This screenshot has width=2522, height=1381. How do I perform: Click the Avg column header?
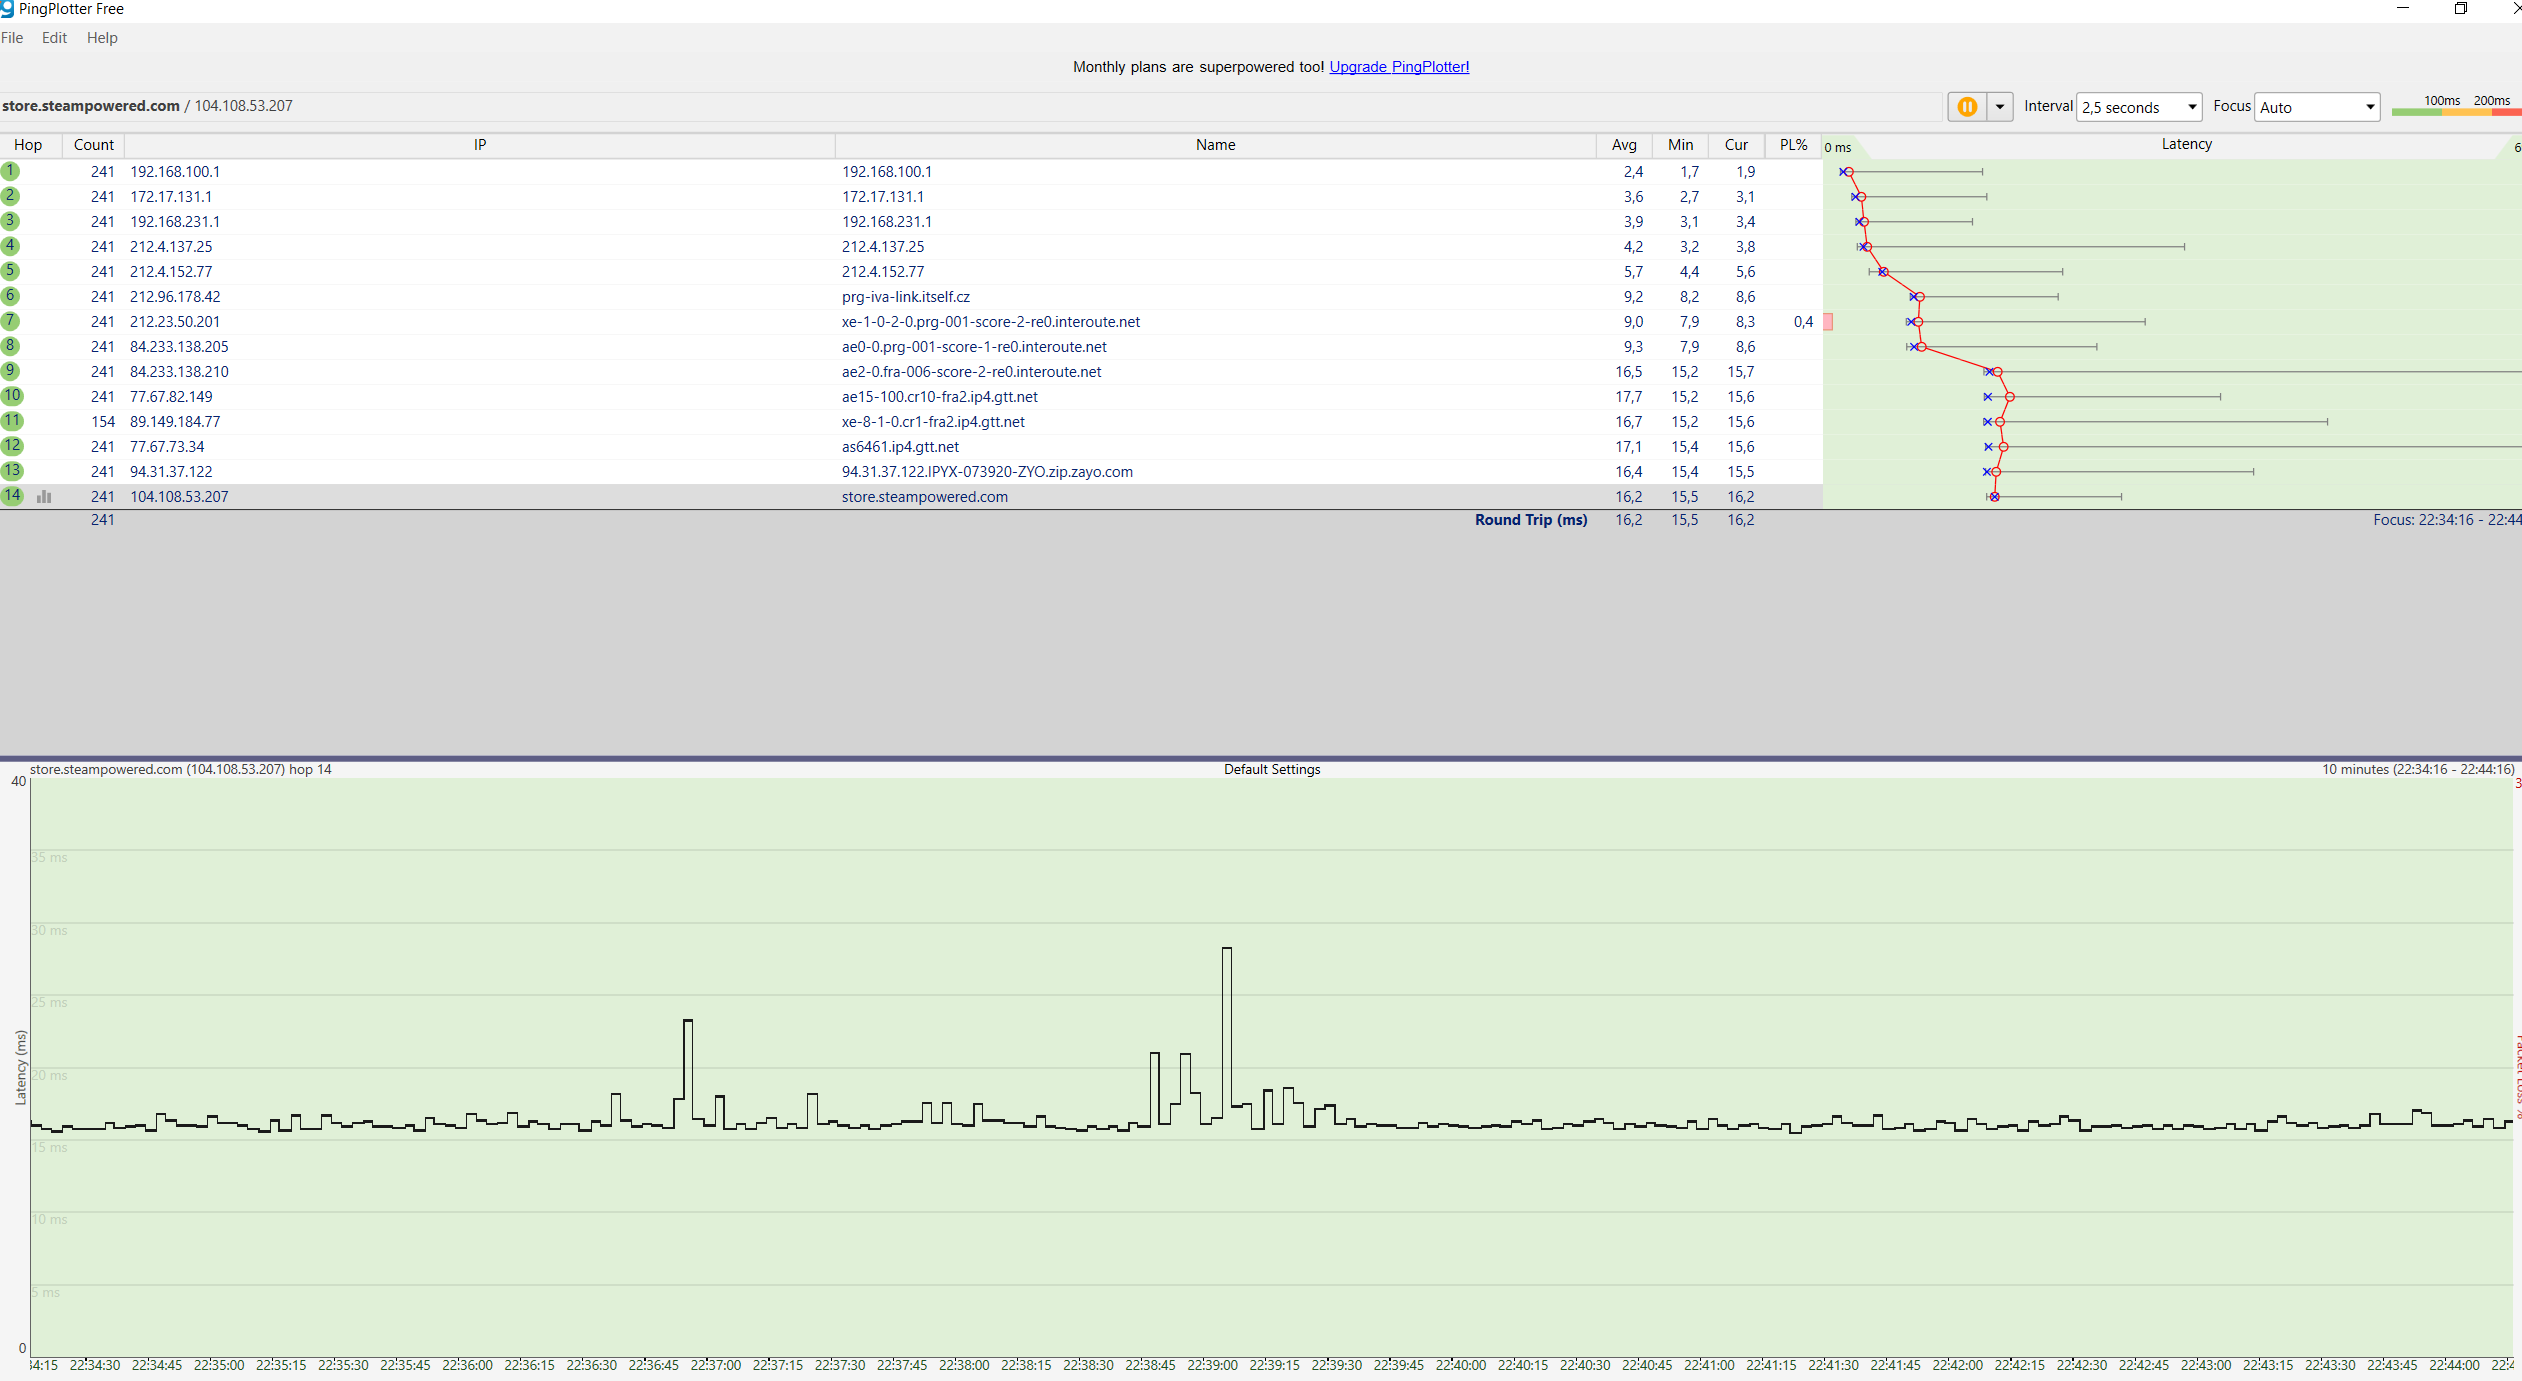[1624, 145]
